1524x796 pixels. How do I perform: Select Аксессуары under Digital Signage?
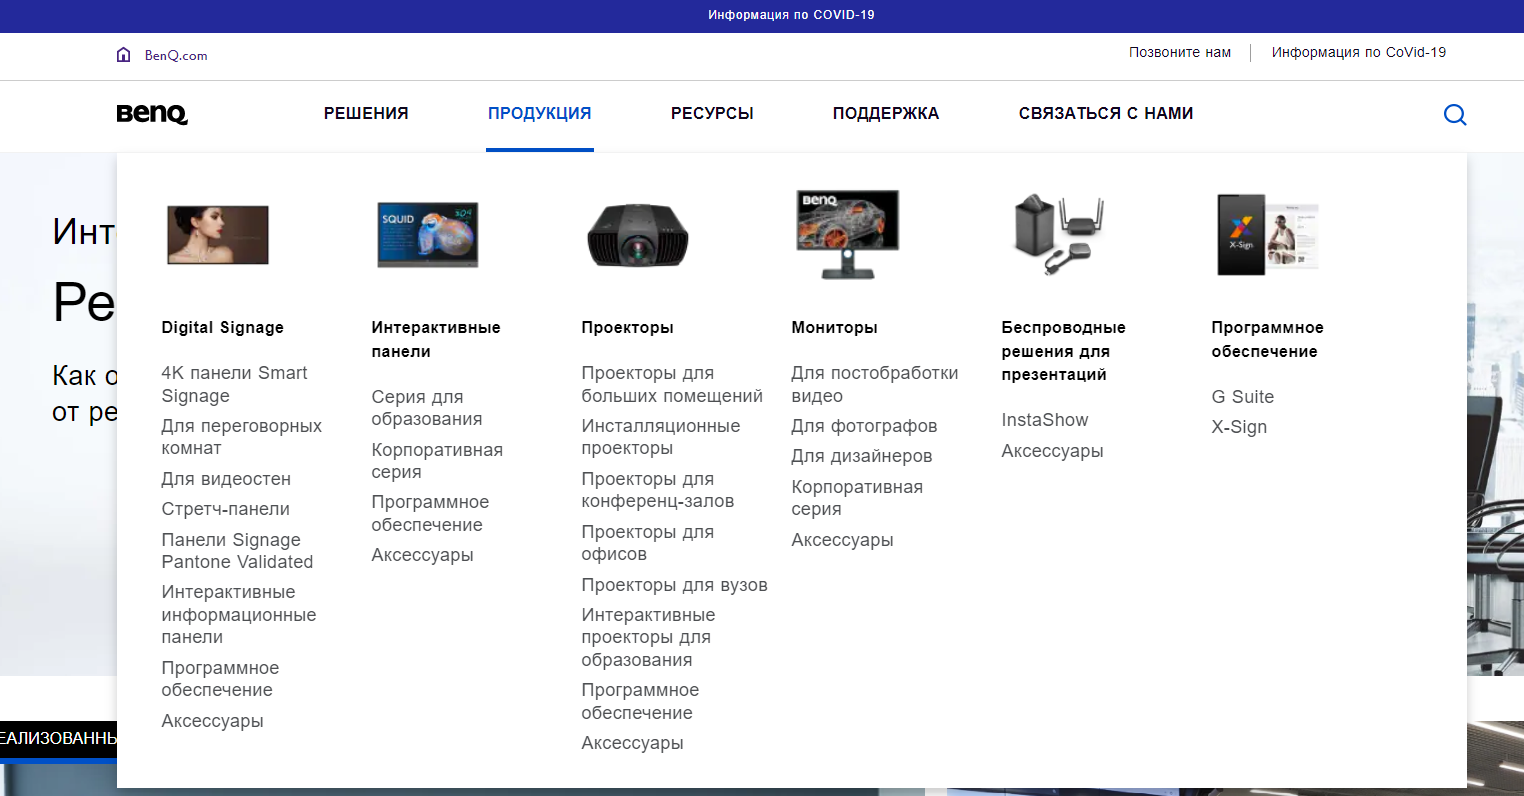213,721
